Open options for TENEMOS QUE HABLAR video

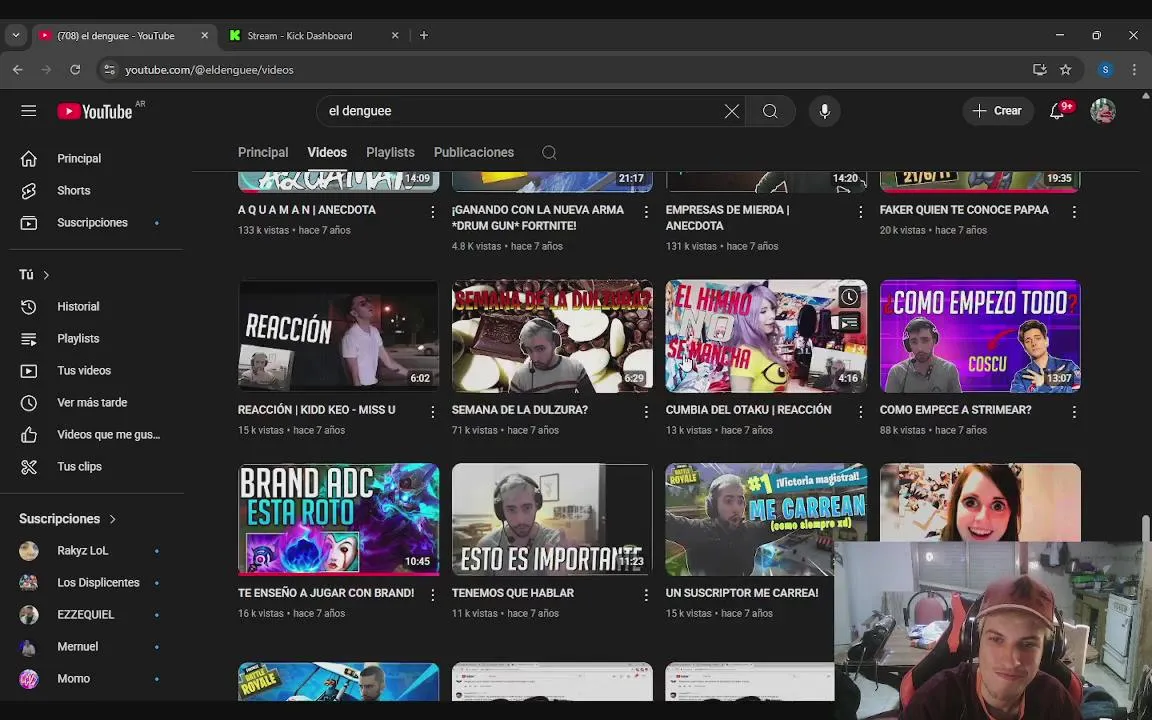coord(646,594)
